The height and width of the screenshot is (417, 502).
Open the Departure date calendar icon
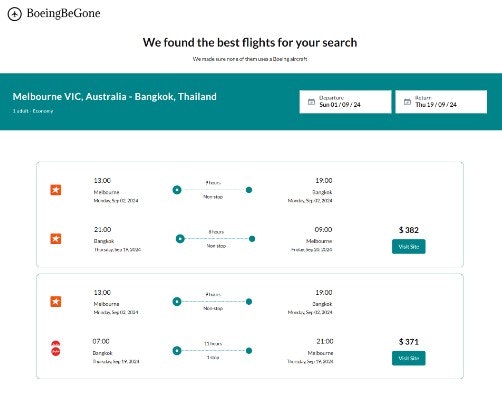click(x=311, y=102)
